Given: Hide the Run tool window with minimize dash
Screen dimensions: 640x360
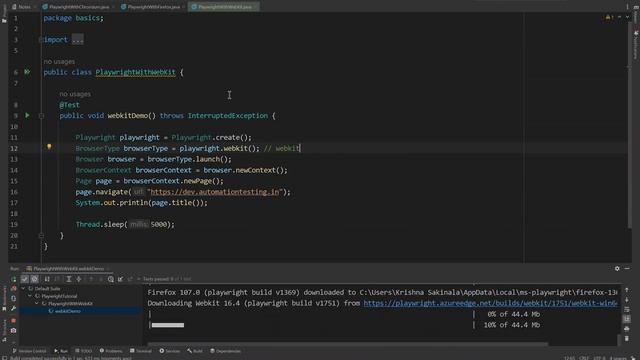Looking at the screenshot, I should pyautogui.click(x=627, y=269).
